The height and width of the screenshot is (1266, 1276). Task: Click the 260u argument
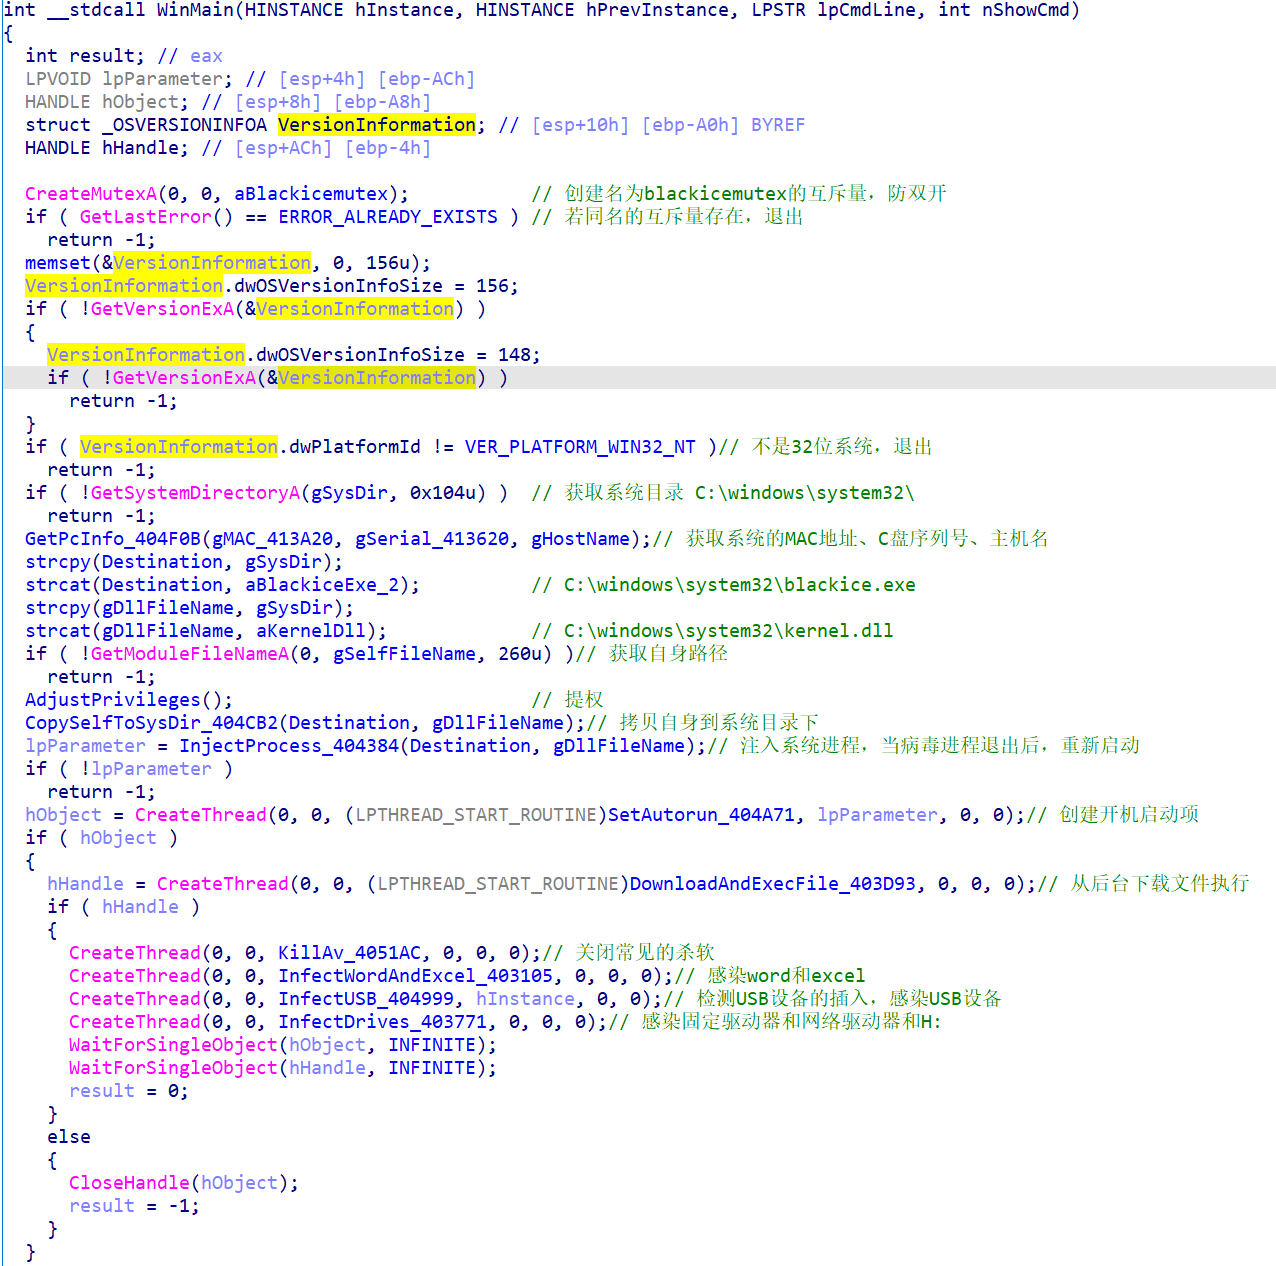coord(520,654)
